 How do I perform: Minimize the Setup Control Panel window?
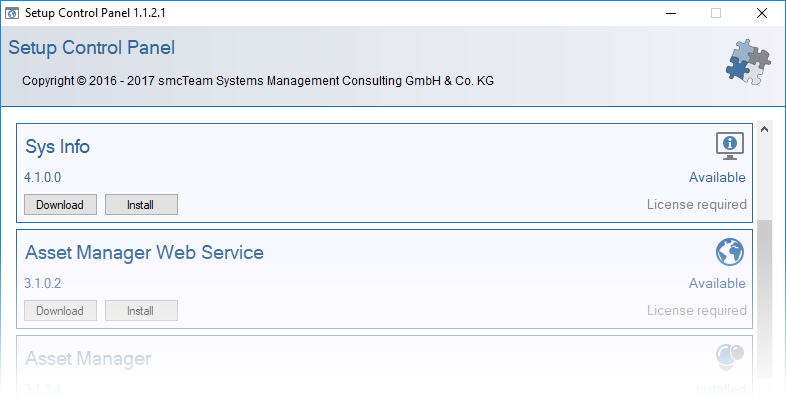click(x=671, y=13)
